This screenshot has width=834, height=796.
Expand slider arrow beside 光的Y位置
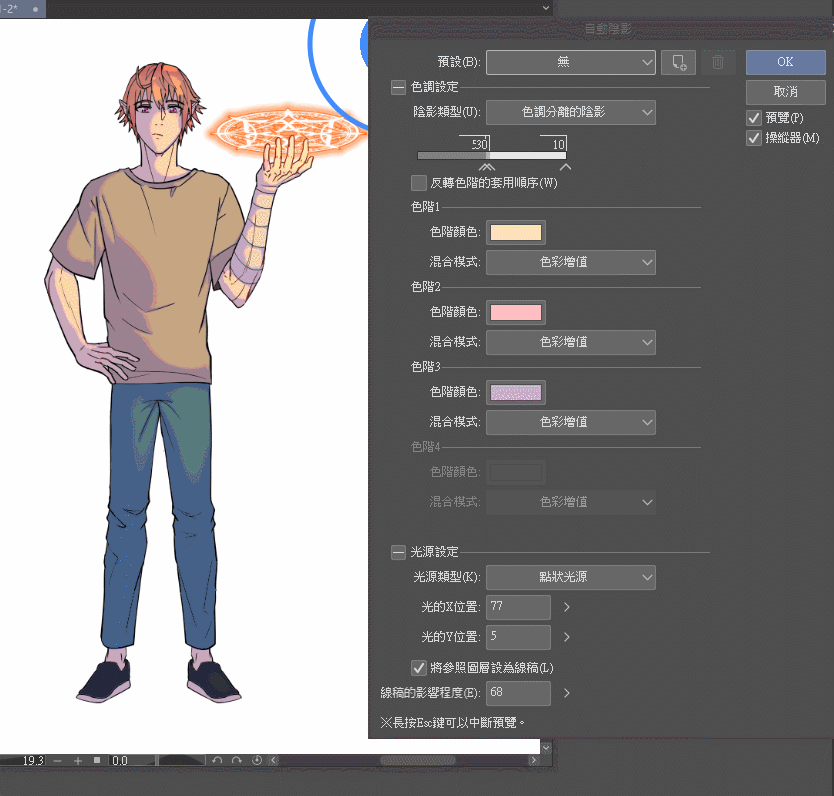(566, 637)
